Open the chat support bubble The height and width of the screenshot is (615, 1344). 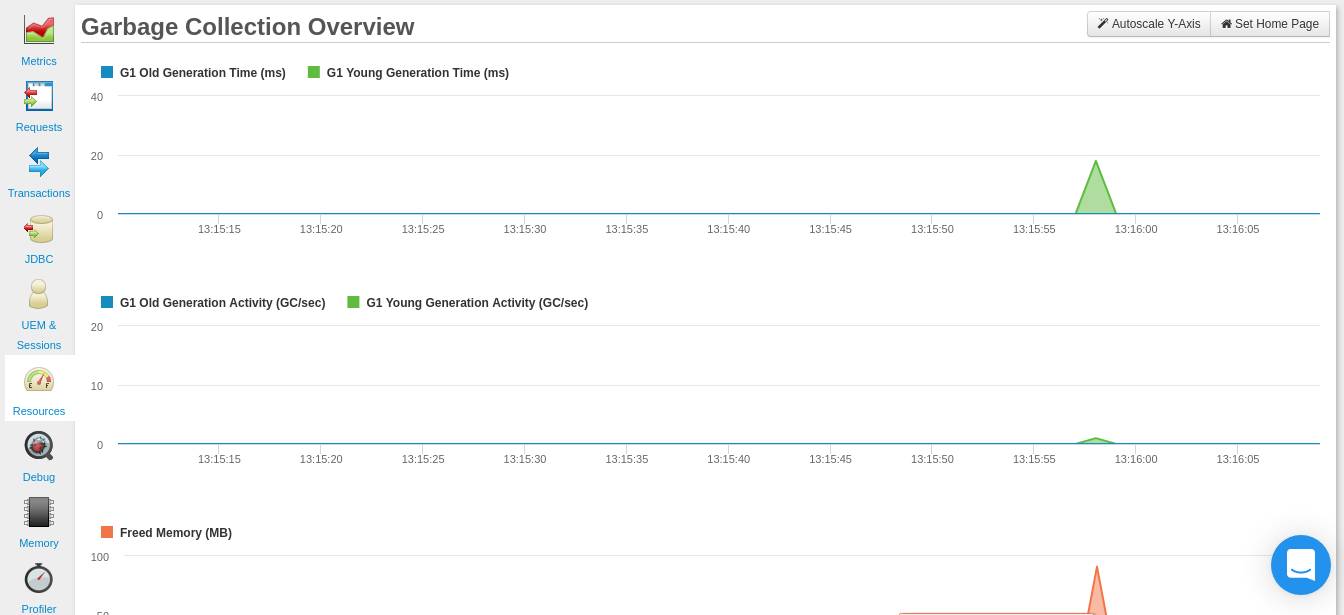tap(1301, 565)
